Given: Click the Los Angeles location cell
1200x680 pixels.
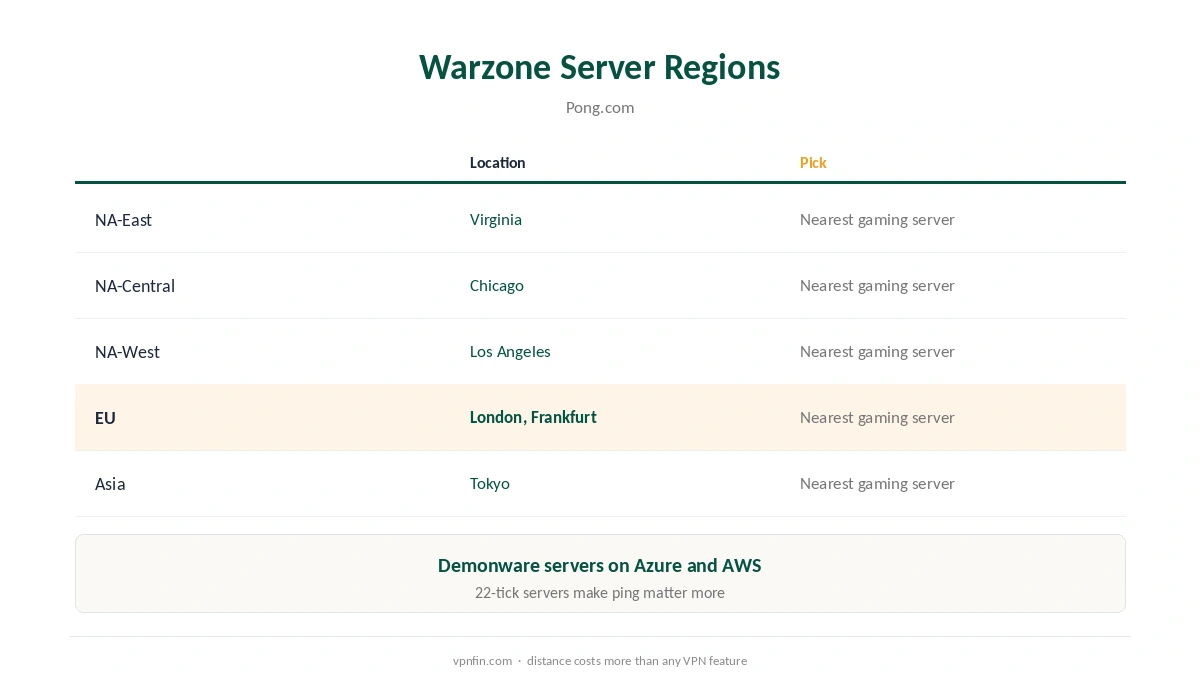Looking at the screenshot, I should point(510,351).
